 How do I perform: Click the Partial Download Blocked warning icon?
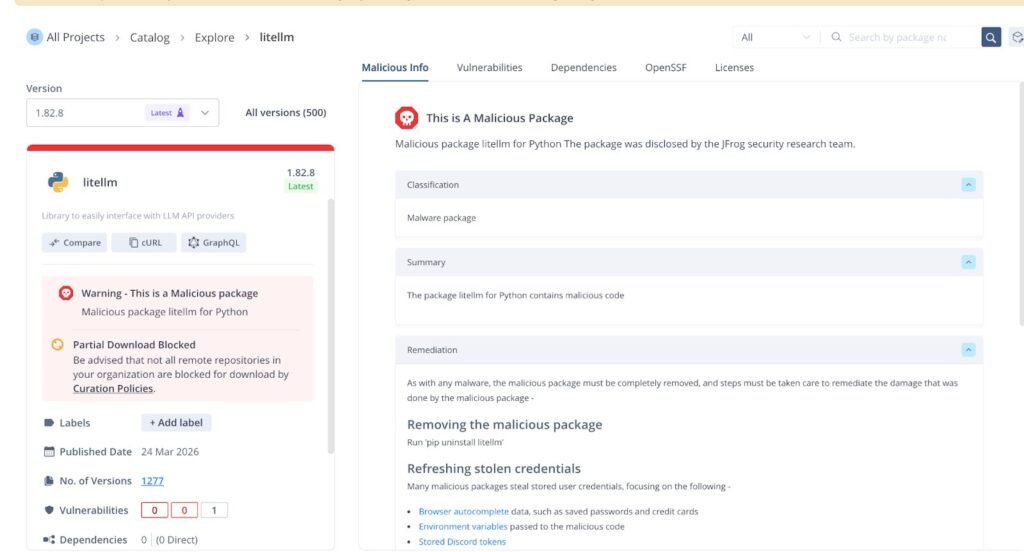(x=58, y=345)
